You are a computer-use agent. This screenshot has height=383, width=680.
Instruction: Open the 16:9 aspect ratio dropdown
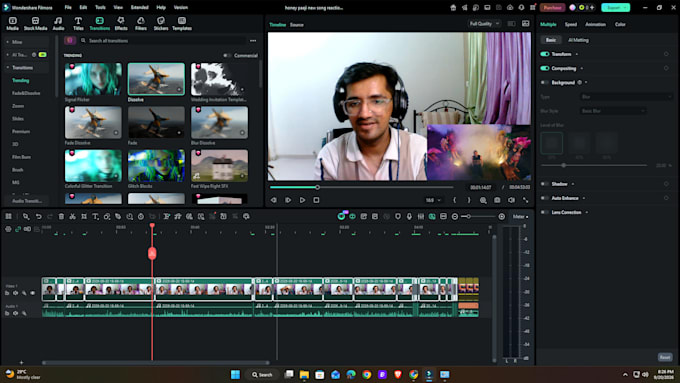[432, 200]
